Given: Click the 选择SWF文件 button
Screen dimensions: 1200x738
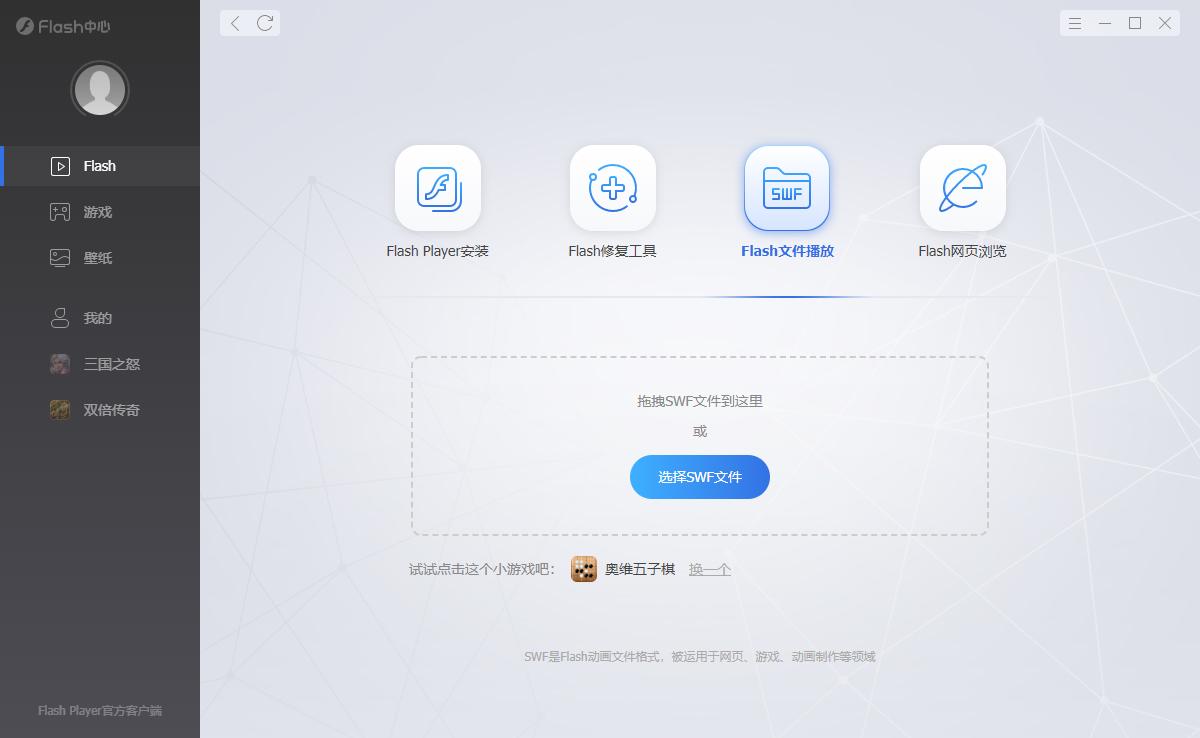Looking at the screenshot, I should pos(700,477).
